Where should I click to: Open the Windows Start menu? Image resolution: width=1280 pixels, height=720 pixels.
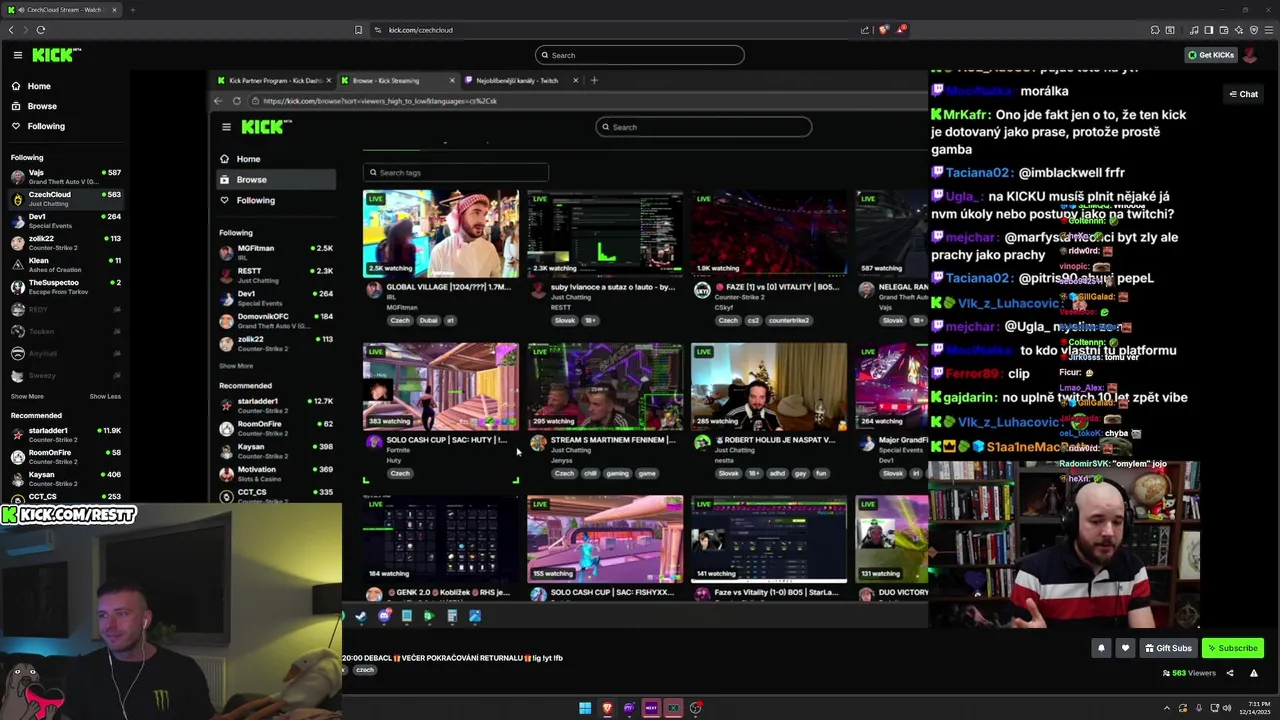pyautogui.click(x=585, y=708)
